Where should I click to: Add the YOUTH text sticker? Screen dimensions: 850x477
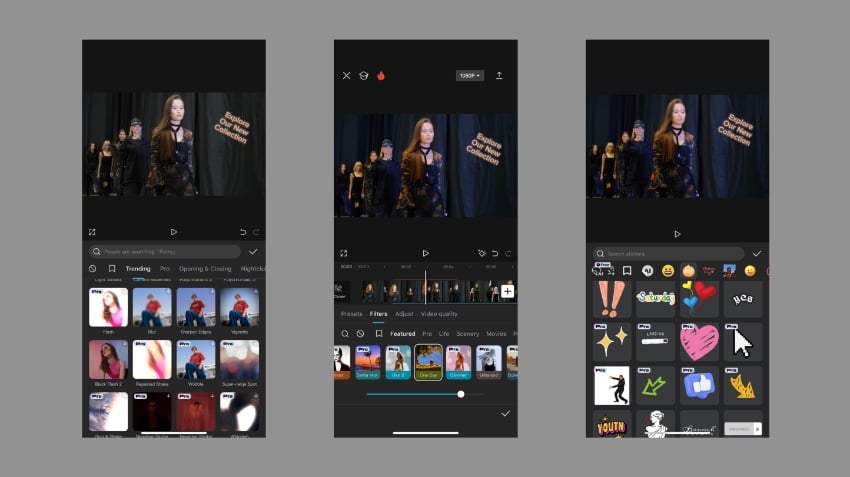coord(612,424)
